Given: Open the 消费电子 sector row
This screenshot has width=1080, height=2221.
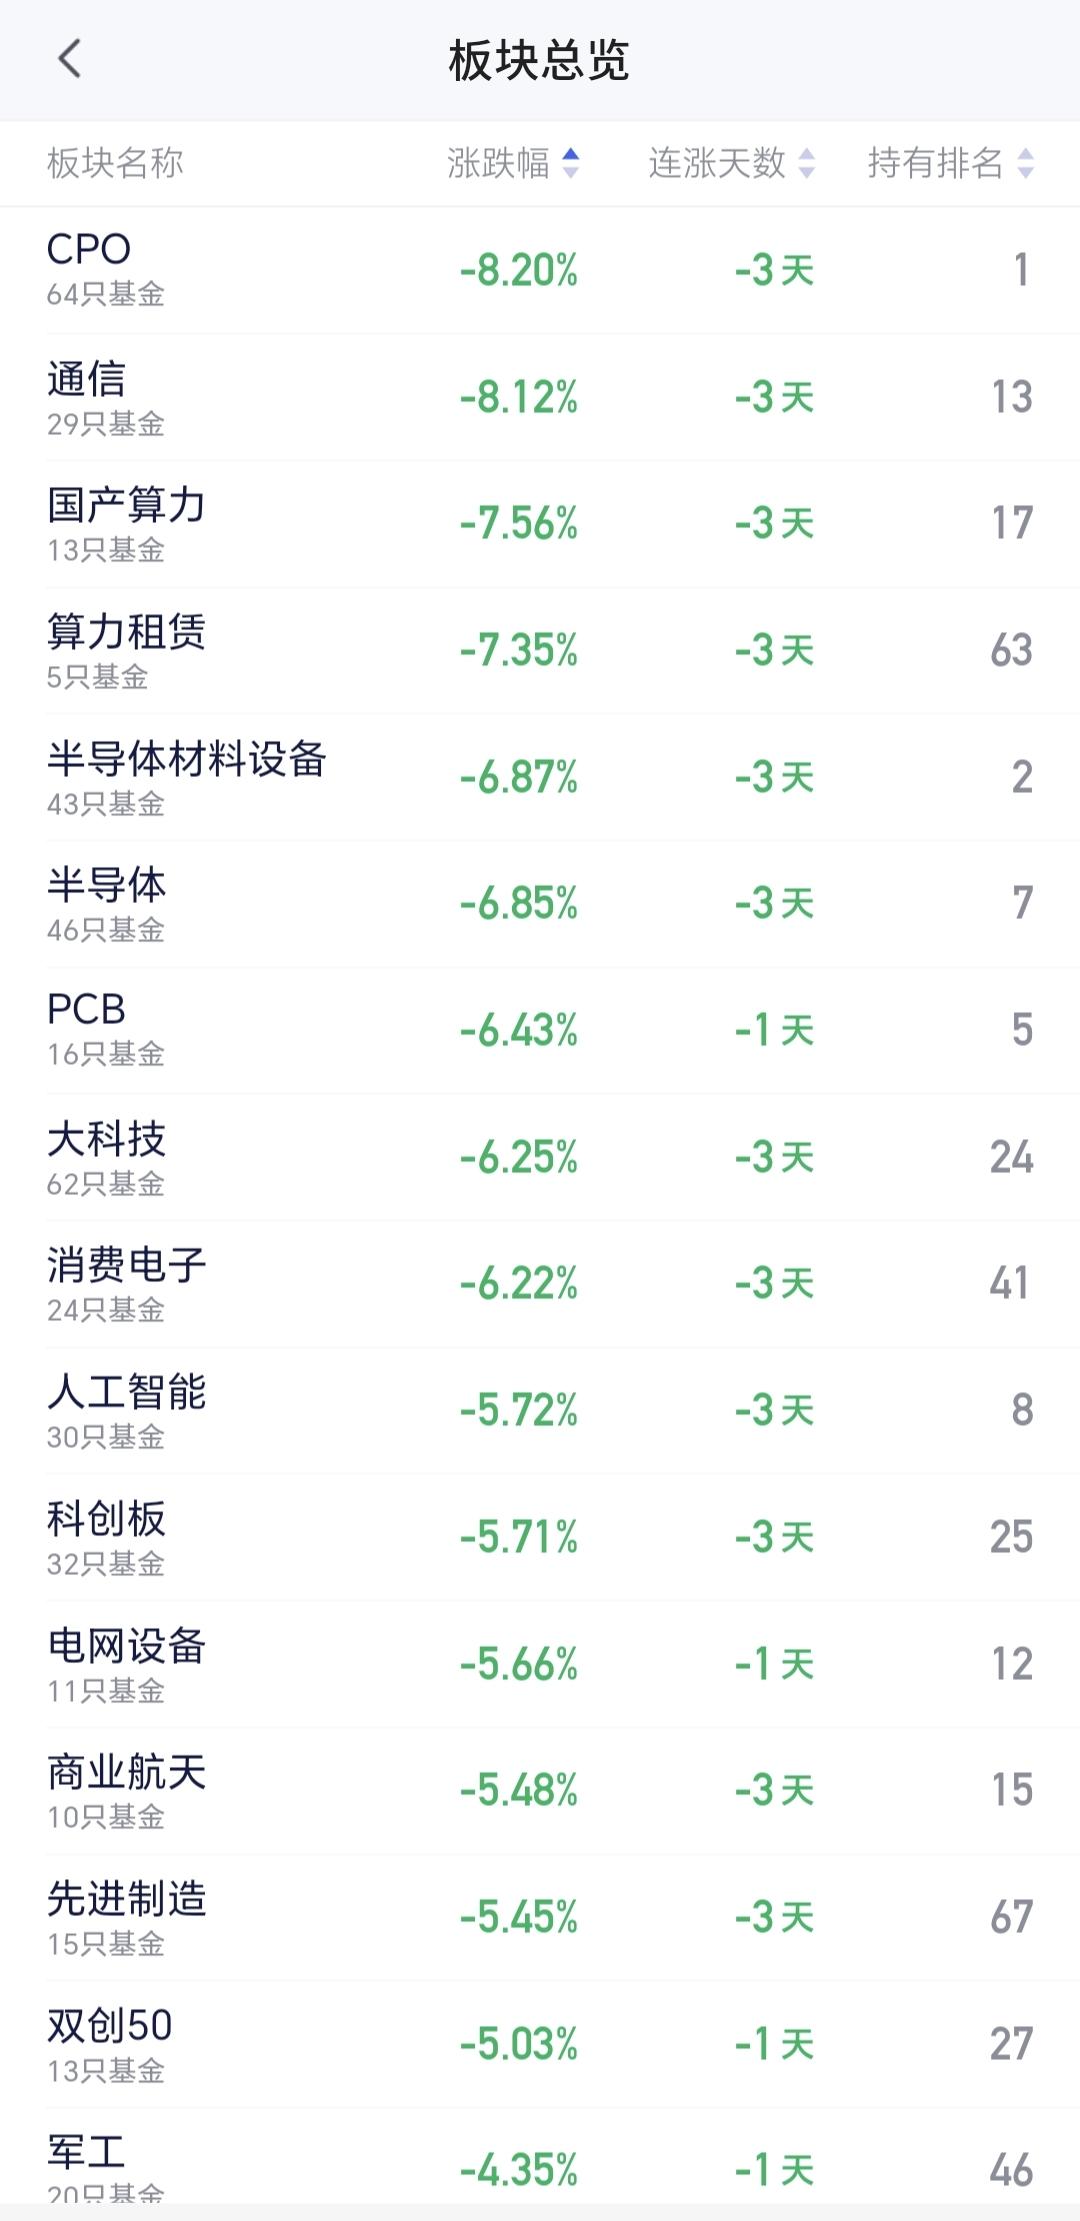Looking at the screenshot, I should click(x=540, y=1284).
